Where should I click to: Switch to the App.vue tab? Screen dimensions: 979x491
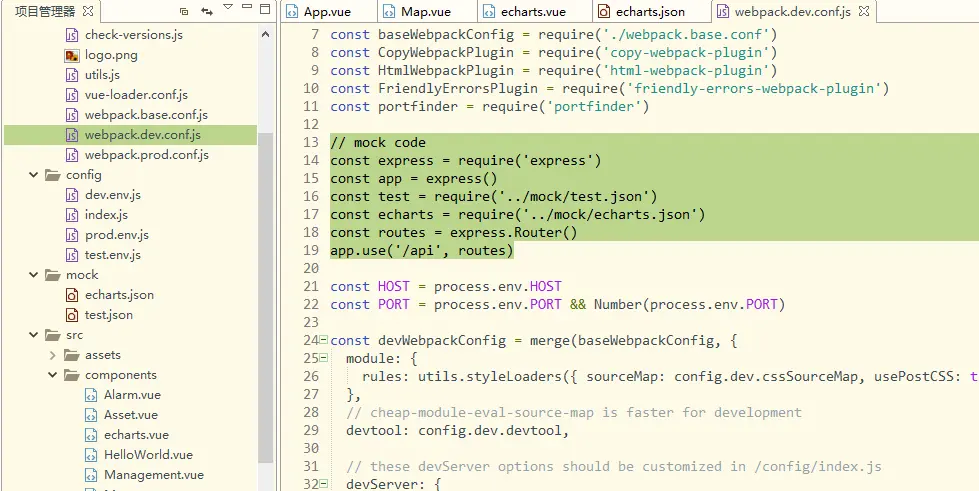[x=327, y=12]
